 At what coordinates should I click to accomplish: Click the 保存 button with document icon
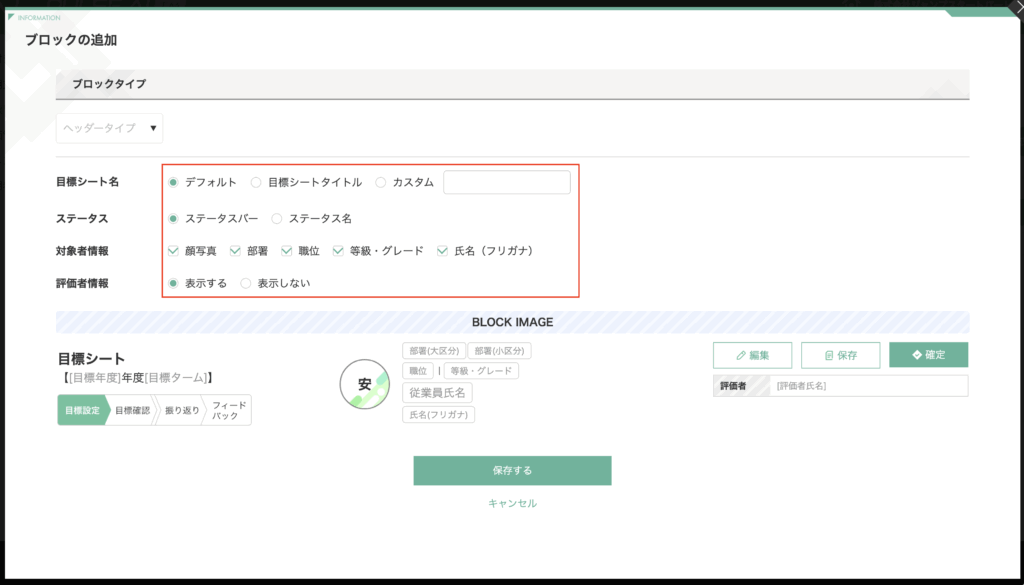click(x=840, y=355)
